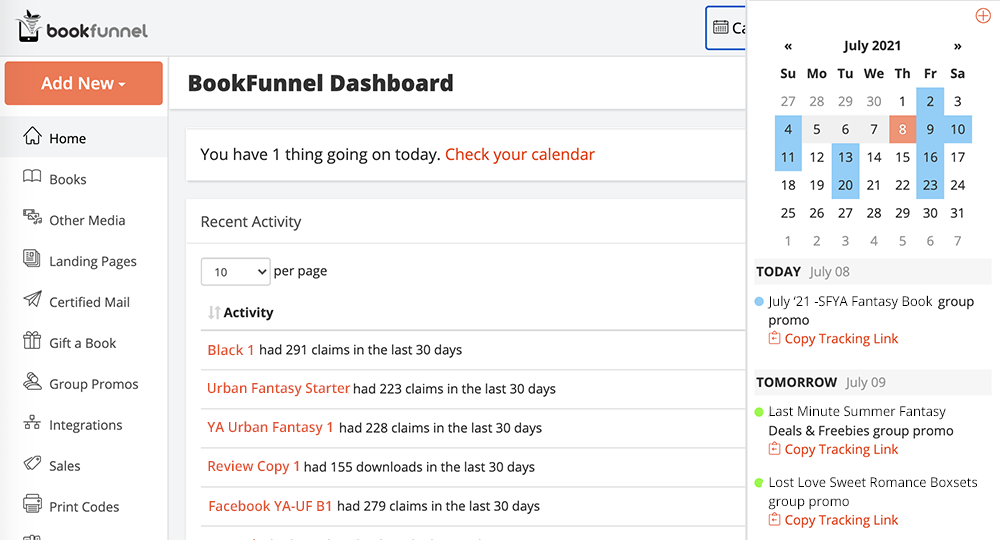The width and height of the screenshot is (1000, 540).
Task: Copy Tracking Link for Lost Love Sweet Romance
Action: (841, 520)
